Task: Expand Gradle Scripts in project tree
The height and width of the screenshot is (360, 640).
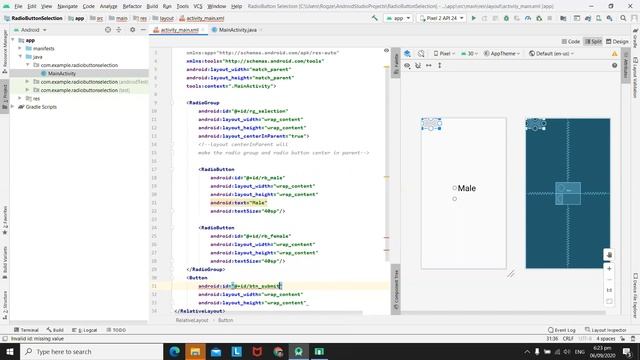Action: (13, 107)
